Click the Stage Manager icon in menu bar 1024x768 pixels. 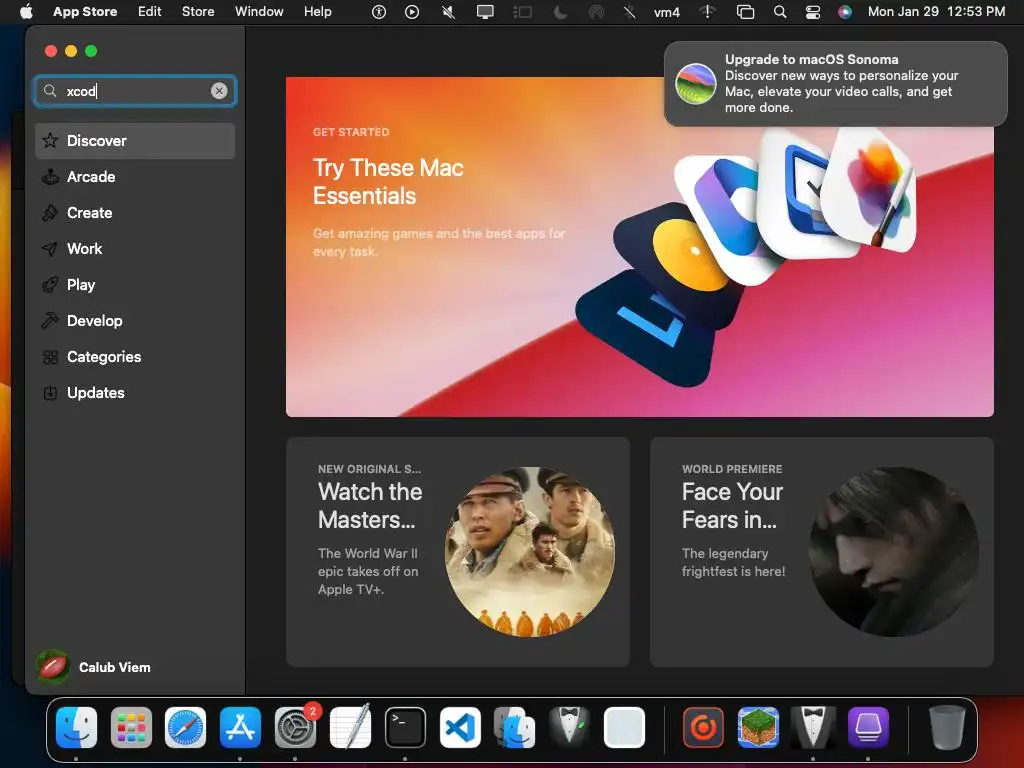(x=522, y=12)
